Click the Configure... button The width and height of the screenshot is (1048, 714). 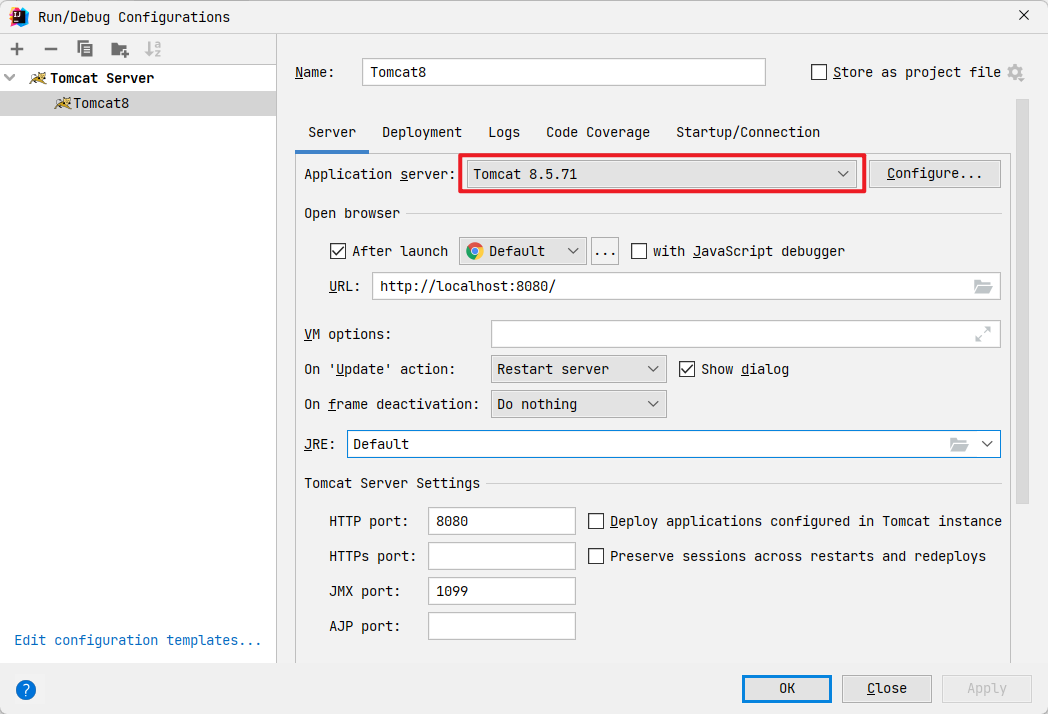934,174
